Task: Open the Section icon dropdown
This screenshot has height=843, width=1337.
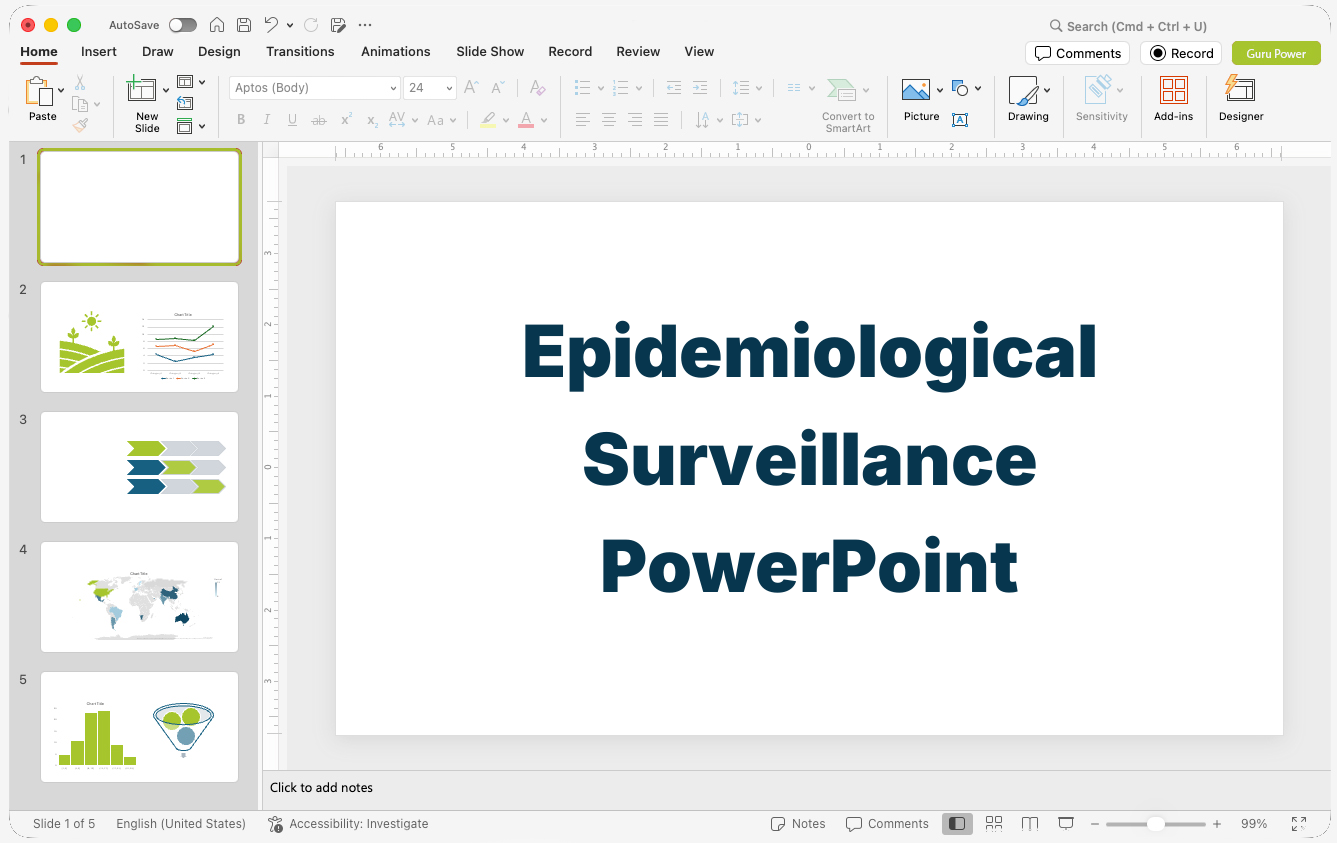Action: (190, 126)
